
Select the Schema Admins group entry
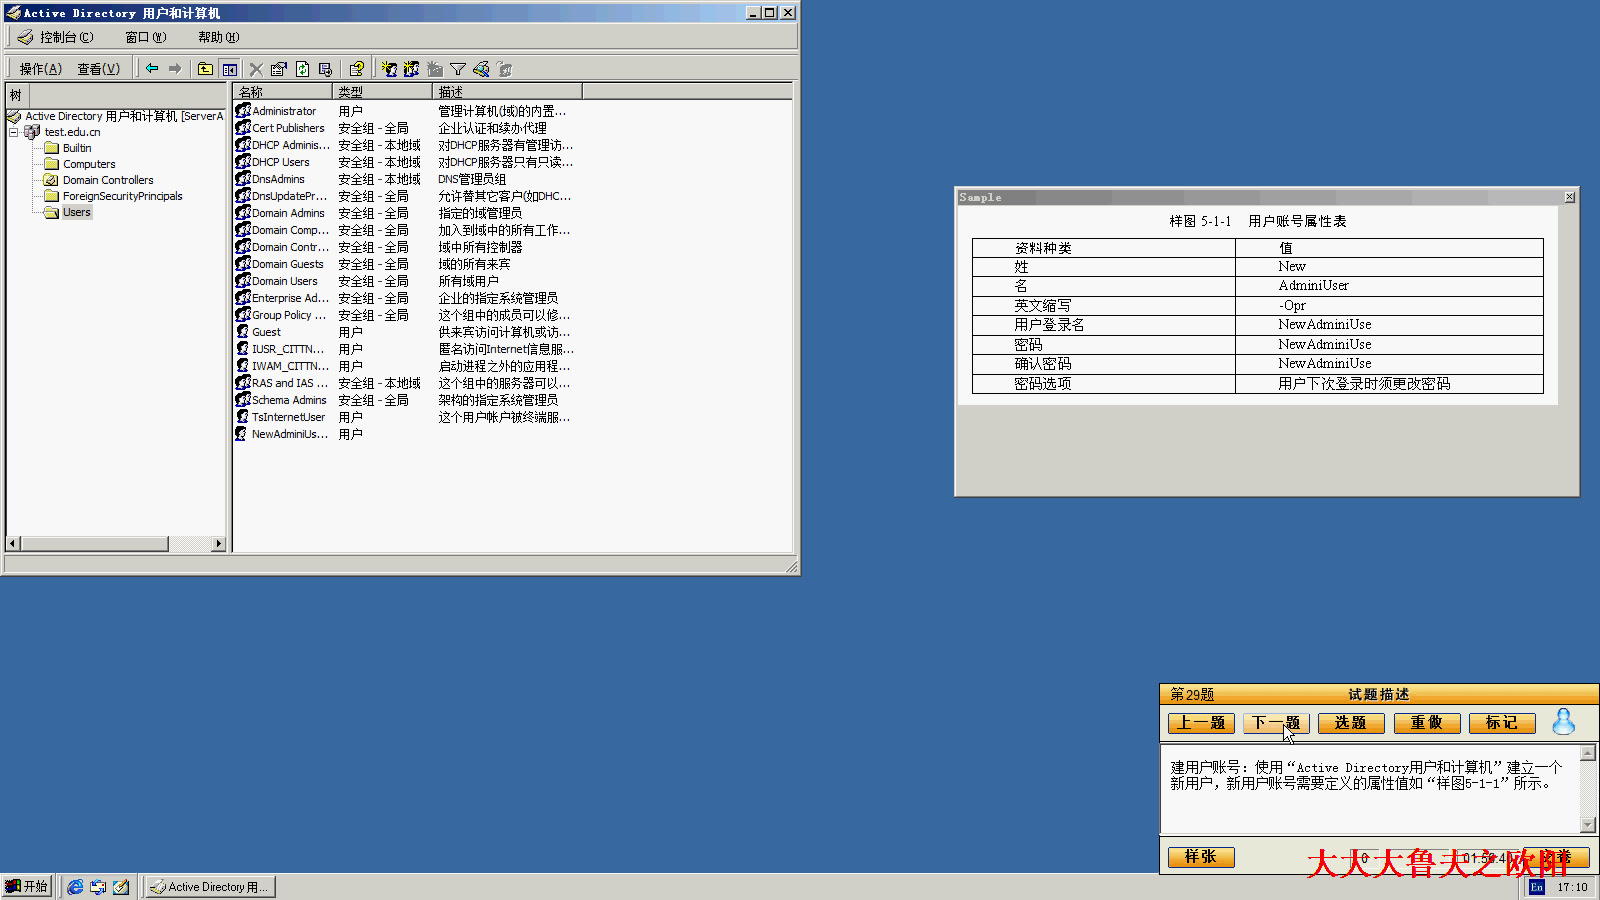tap(289, 400)
